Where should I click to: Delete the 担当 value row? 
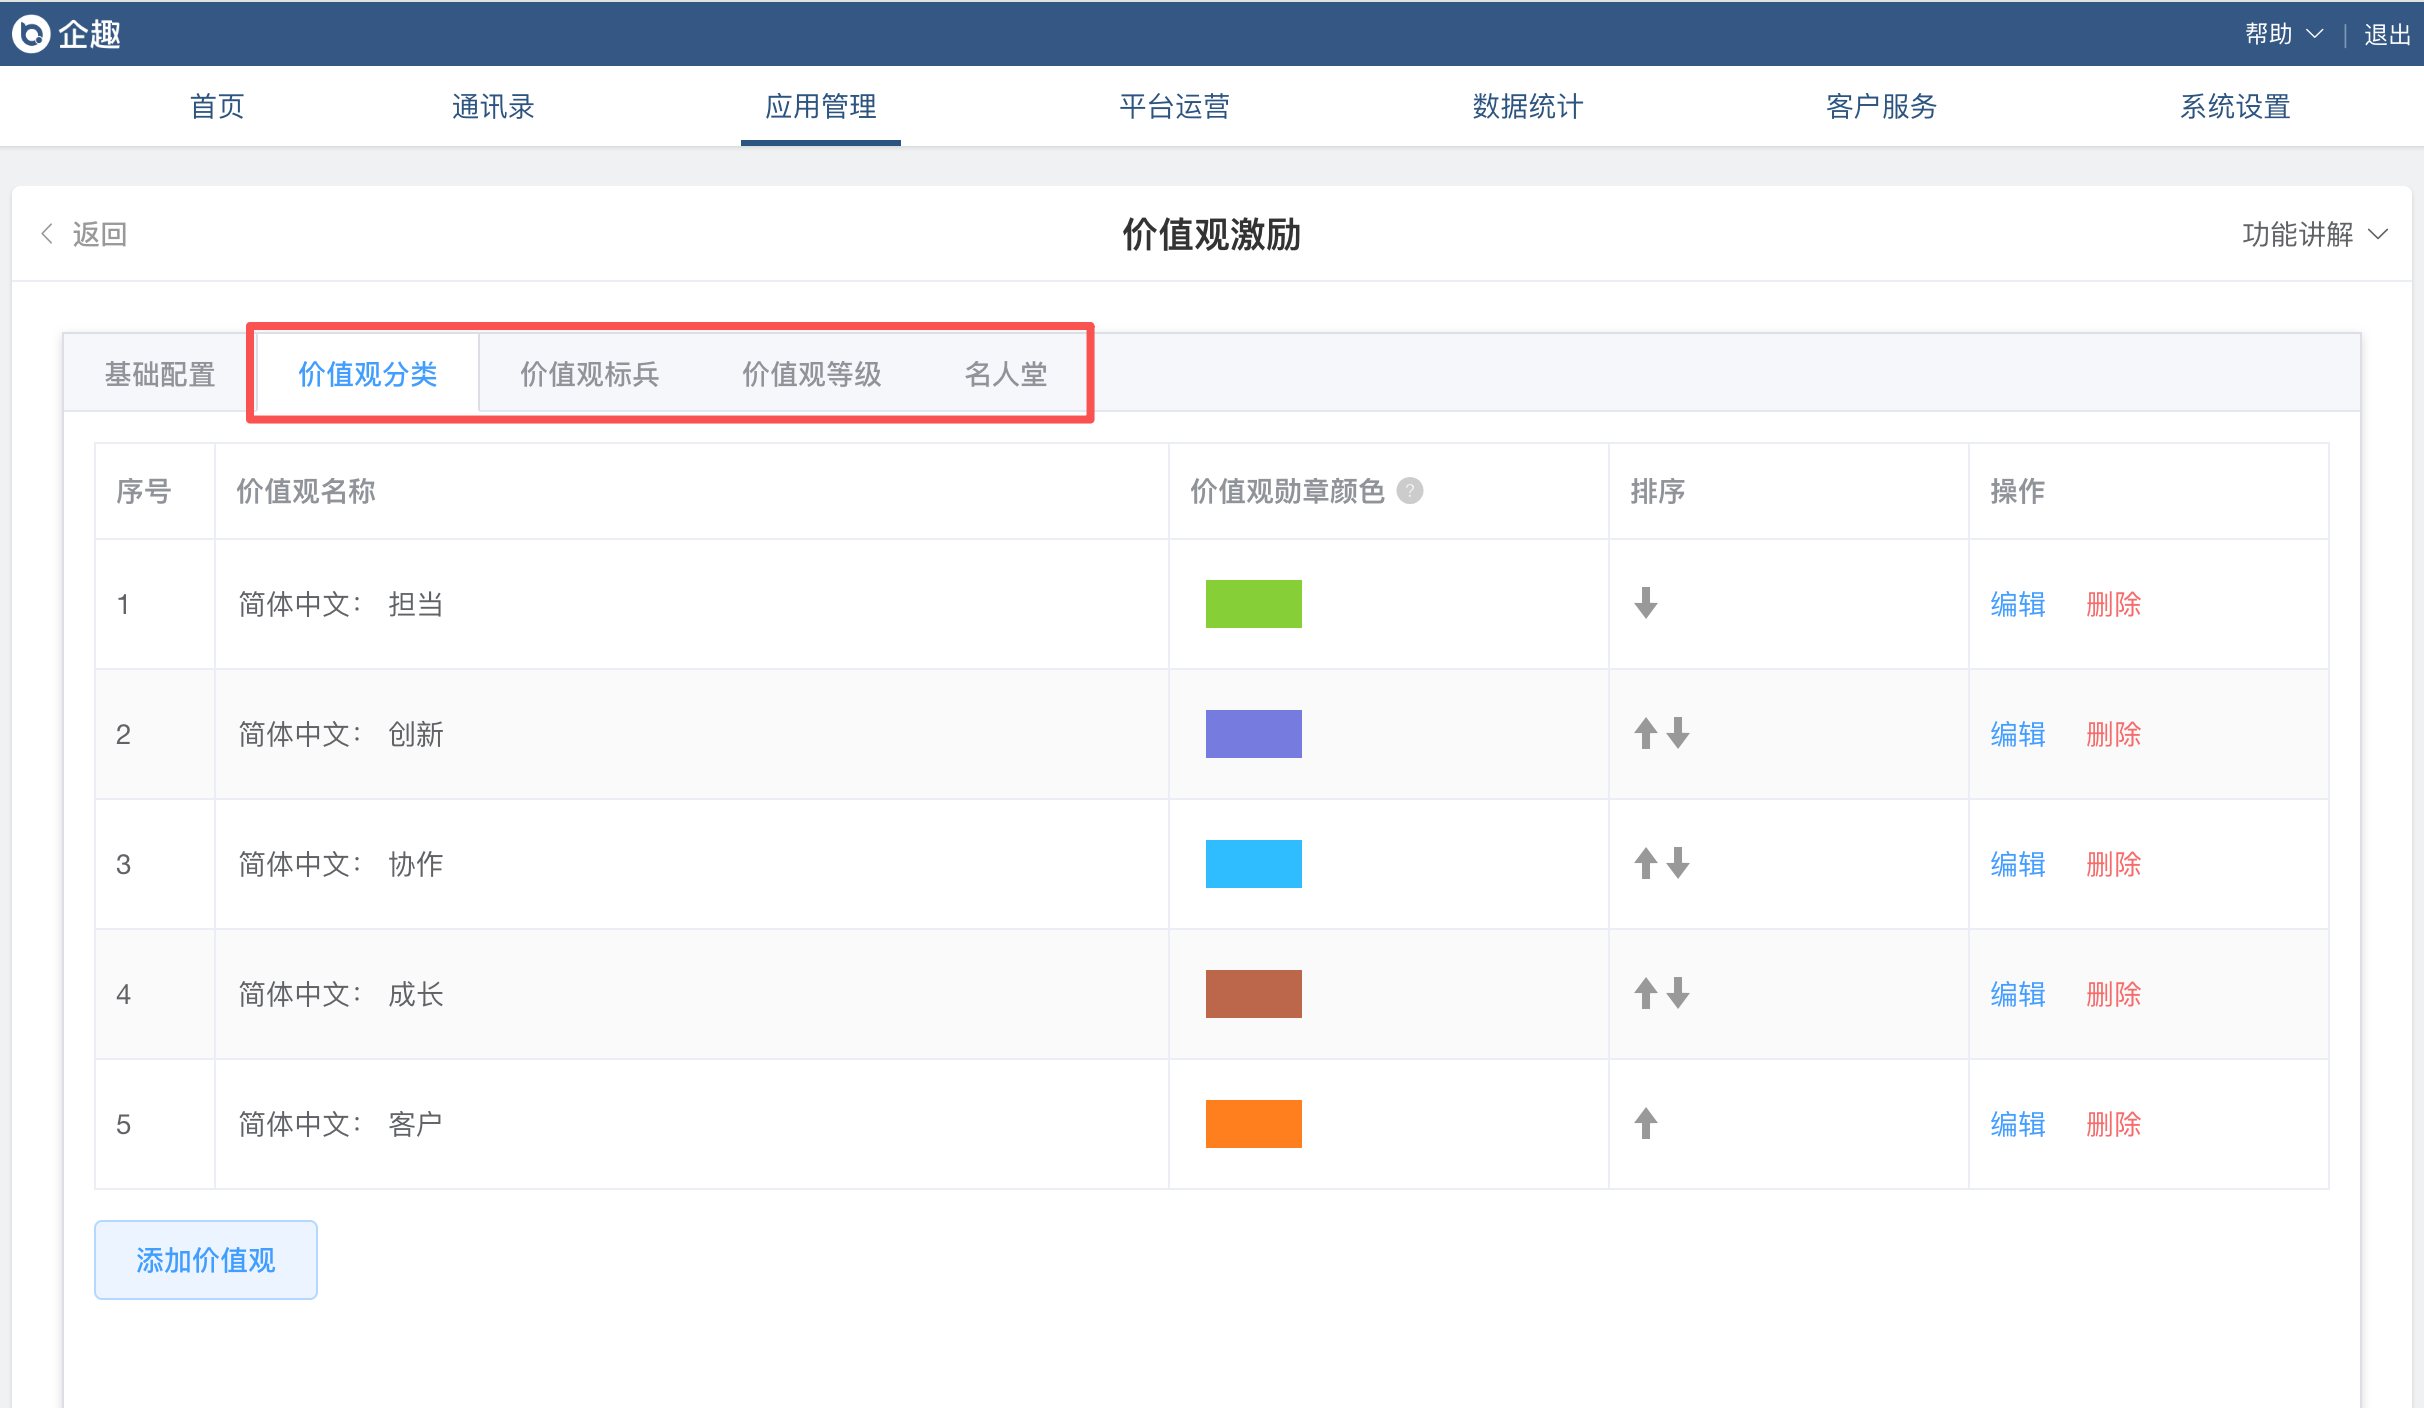click(2114, 604)
